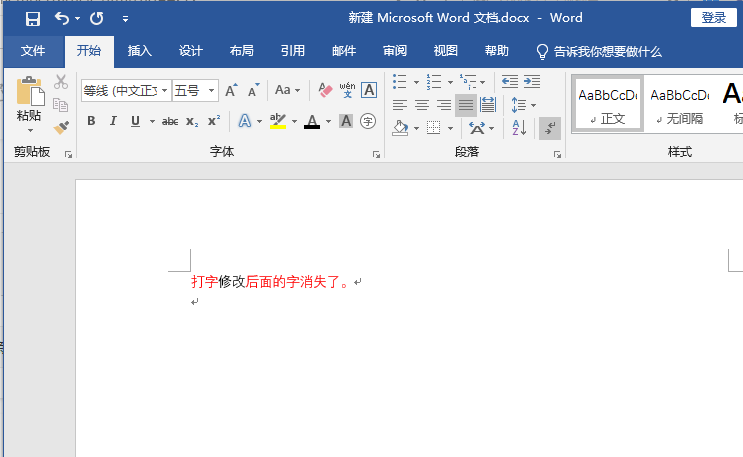This screenshot has height=457, width=743.
Task: Toggle show paragraph marks button
Action: point(550,128)
